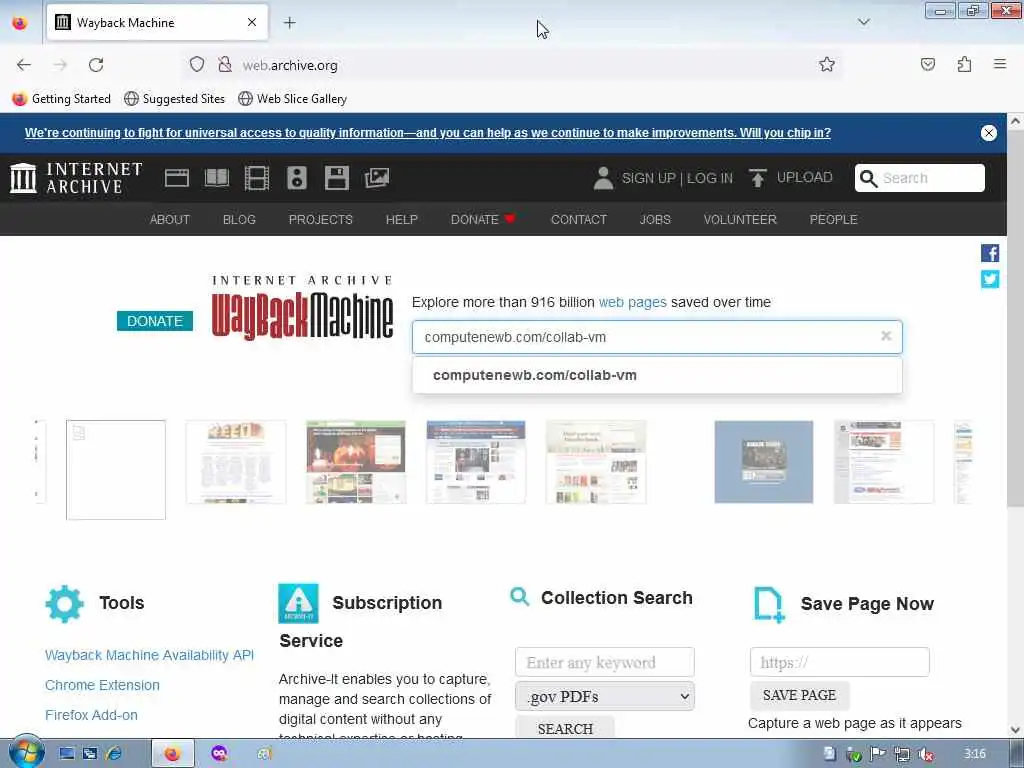1024x768 pixels.
Task: Open the HELP menu item
Action: [402, 219]
